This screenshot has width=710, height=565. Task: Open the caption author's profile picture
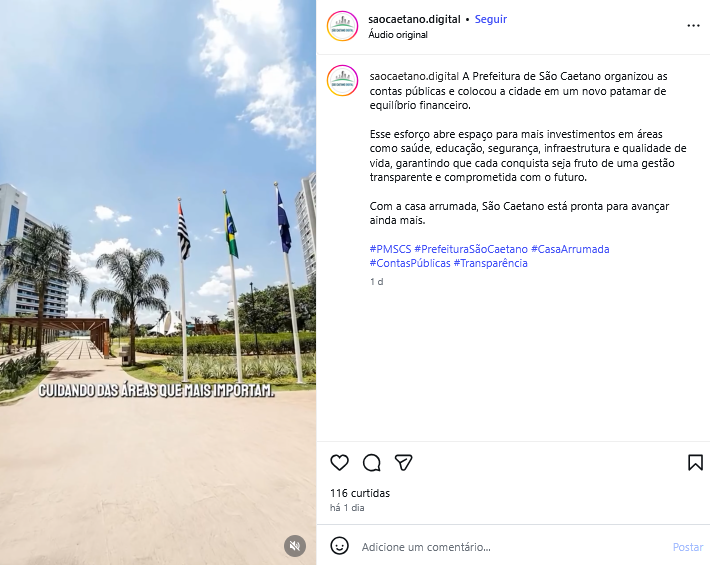(x=342, y=81)
